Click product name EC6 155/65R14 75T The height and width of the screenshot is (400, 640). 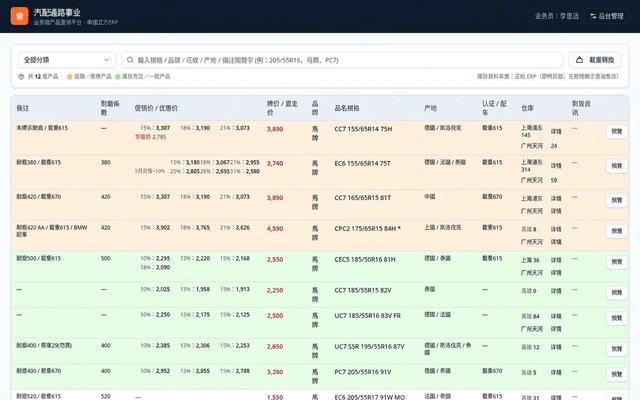click(x=362, y=163)
